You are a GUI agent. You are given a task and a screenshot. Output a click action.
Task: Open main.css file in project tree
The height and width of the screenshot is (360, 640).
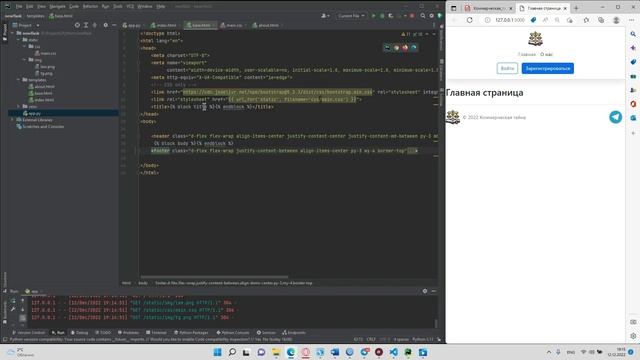(45, 53)
